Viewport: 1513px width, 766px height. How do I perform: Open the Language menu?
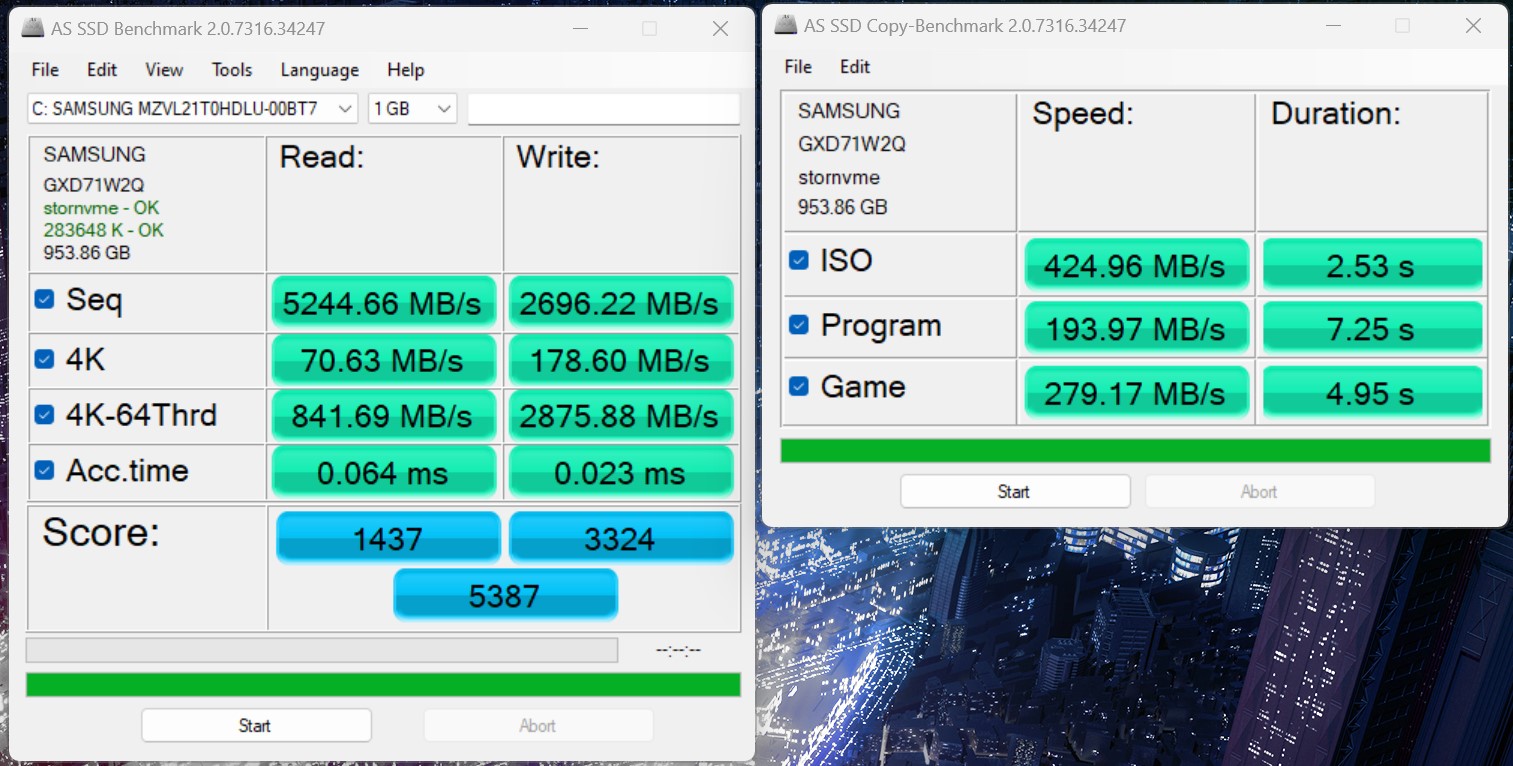tap(319, 70)
